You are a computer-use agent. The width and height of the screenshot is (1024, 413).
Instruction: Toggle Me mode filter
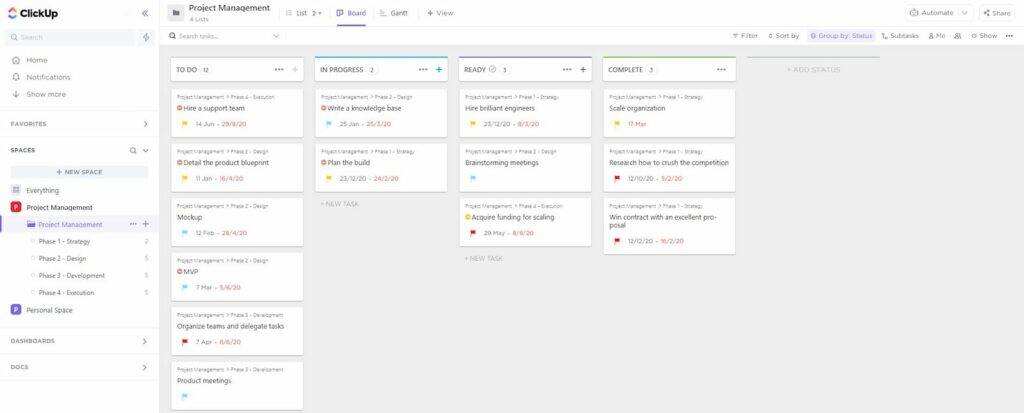(x=936, y=36)
